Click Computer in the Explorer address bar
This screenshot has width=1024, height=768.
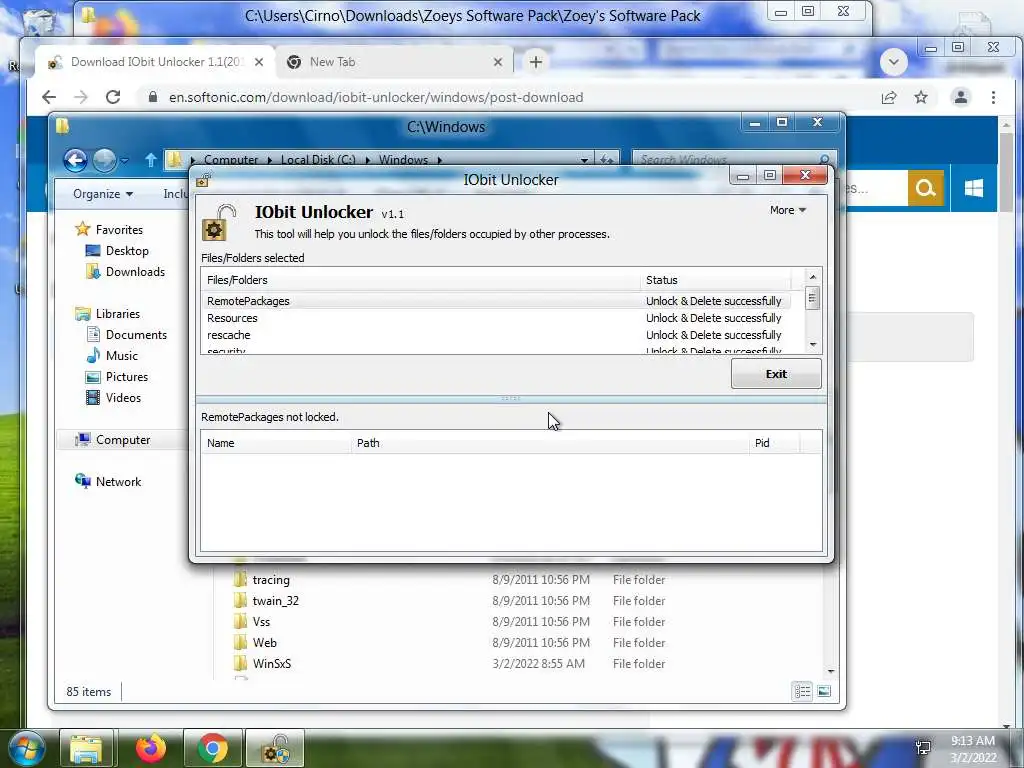(231, 160)
